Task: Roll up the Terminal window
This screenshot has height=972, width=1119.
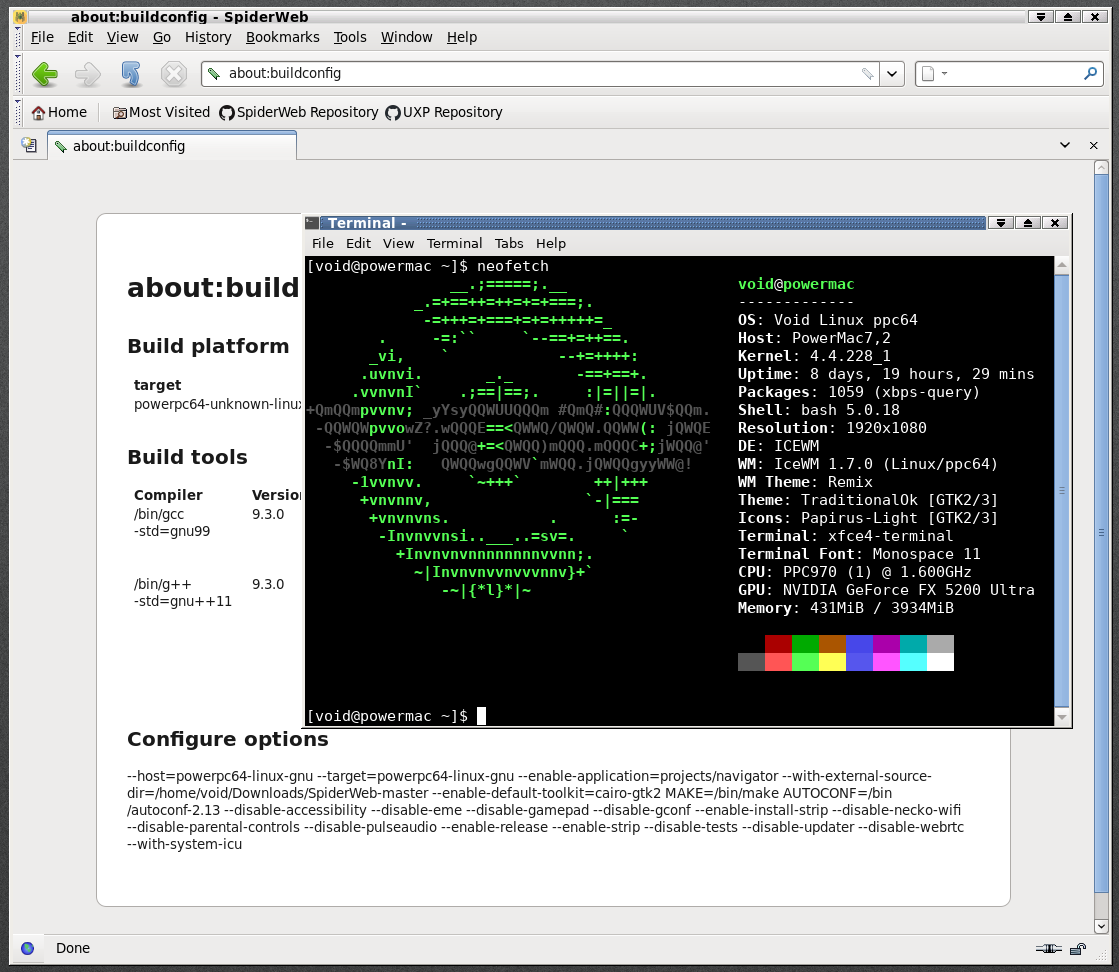Action: 1001,223
